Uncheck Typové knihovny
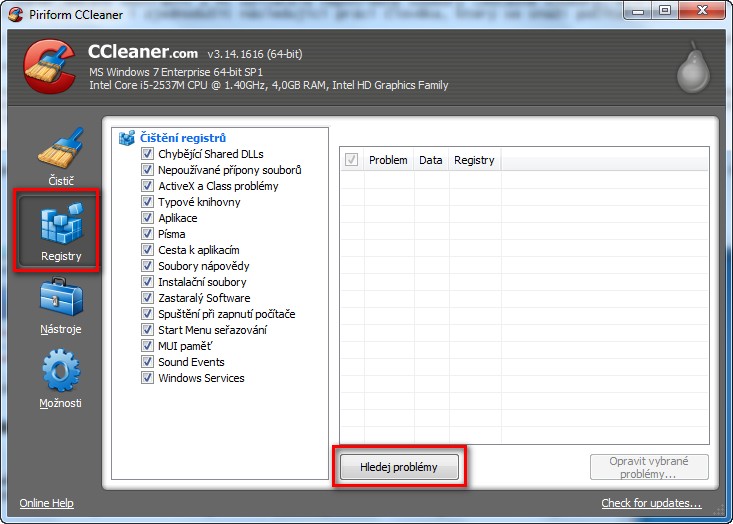The height and width of the screenshot is (524, 733). [x=147, y=201]
